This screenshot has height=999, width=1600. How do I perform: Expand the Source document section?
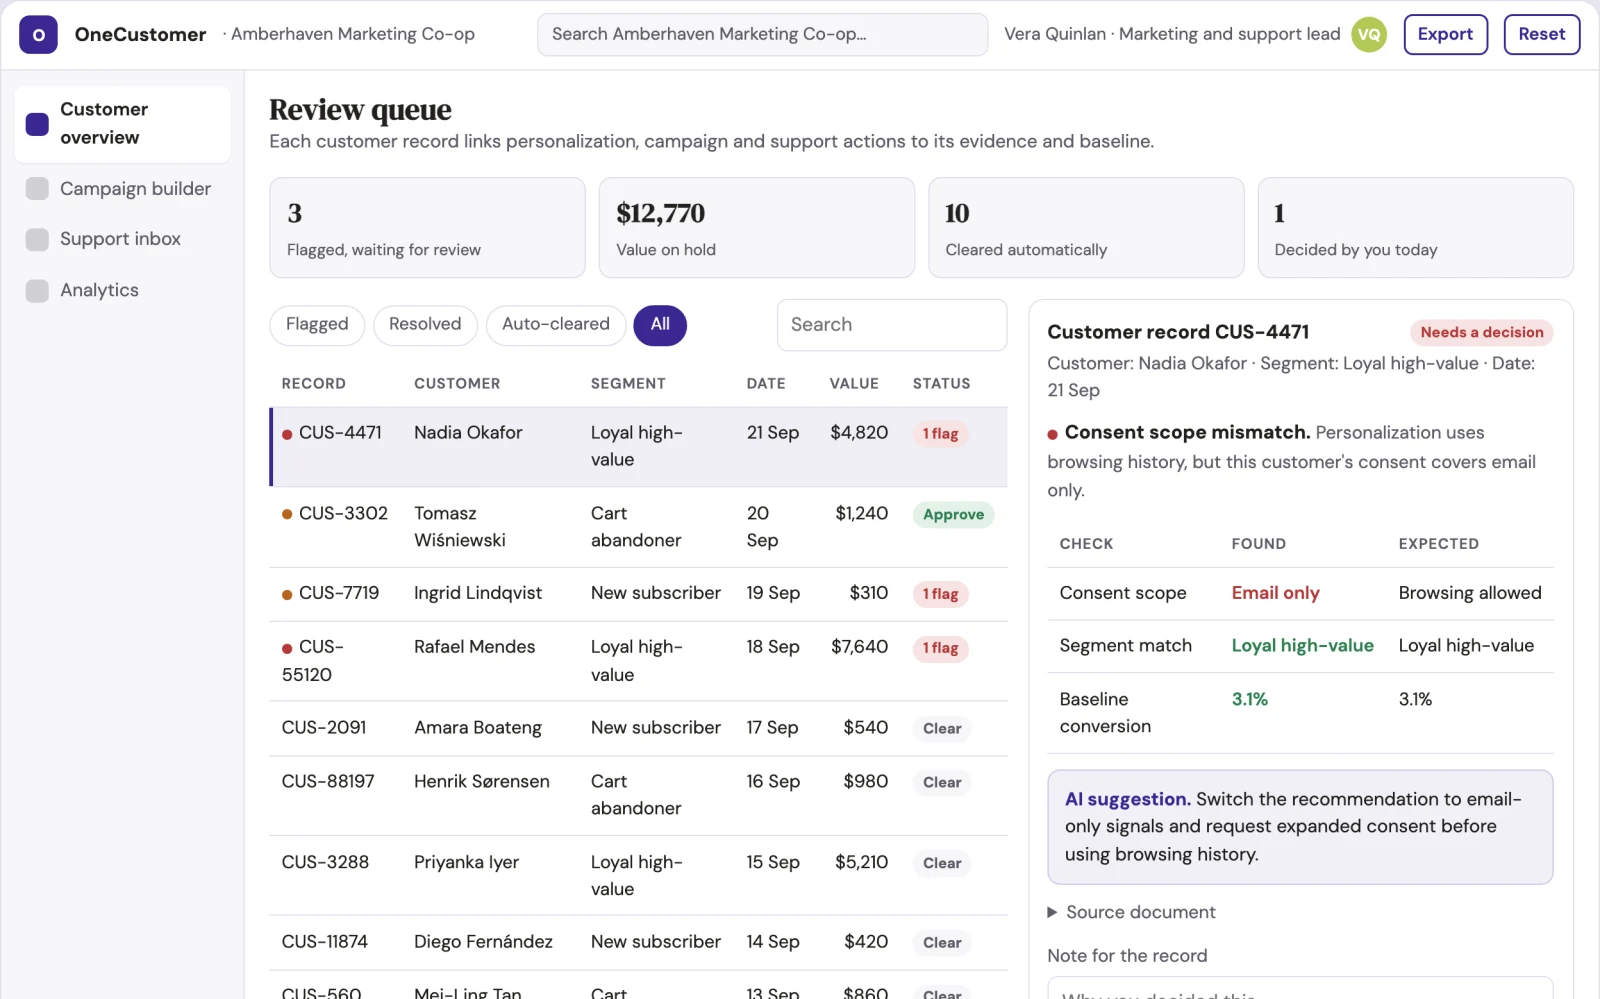pos(1130,912)
